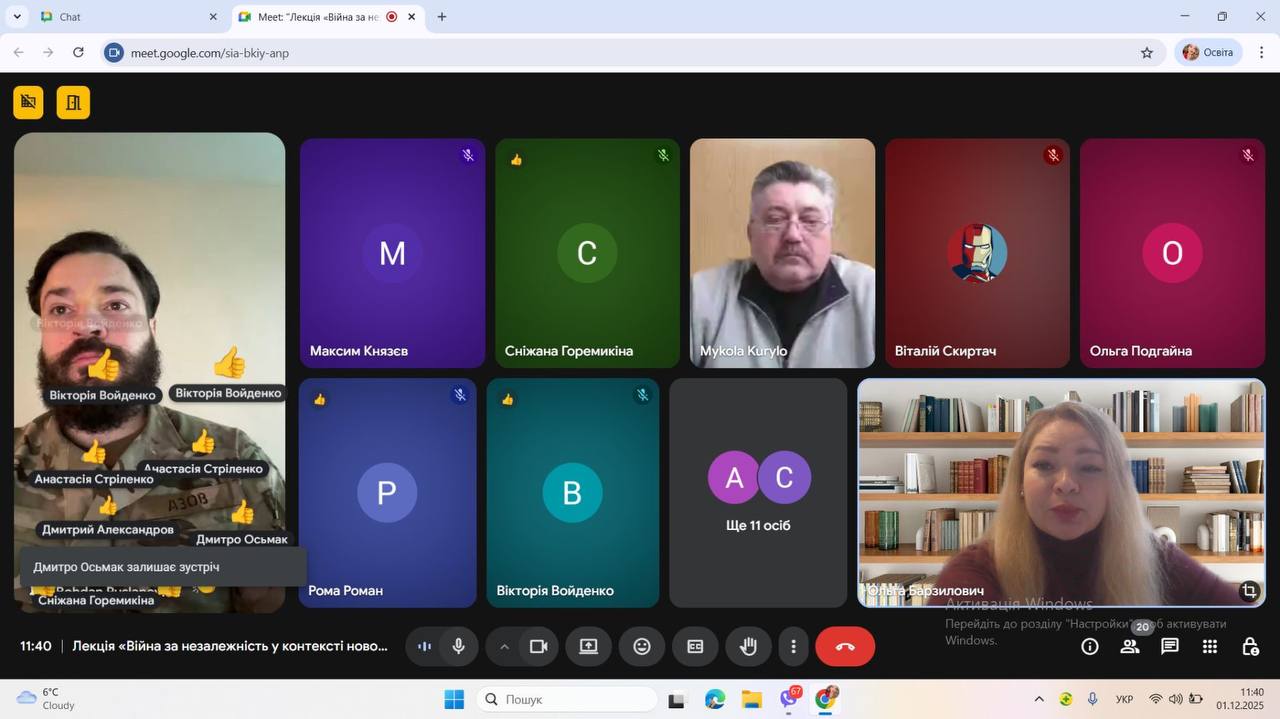Toggle closed captions button

(x=695, y=647)
